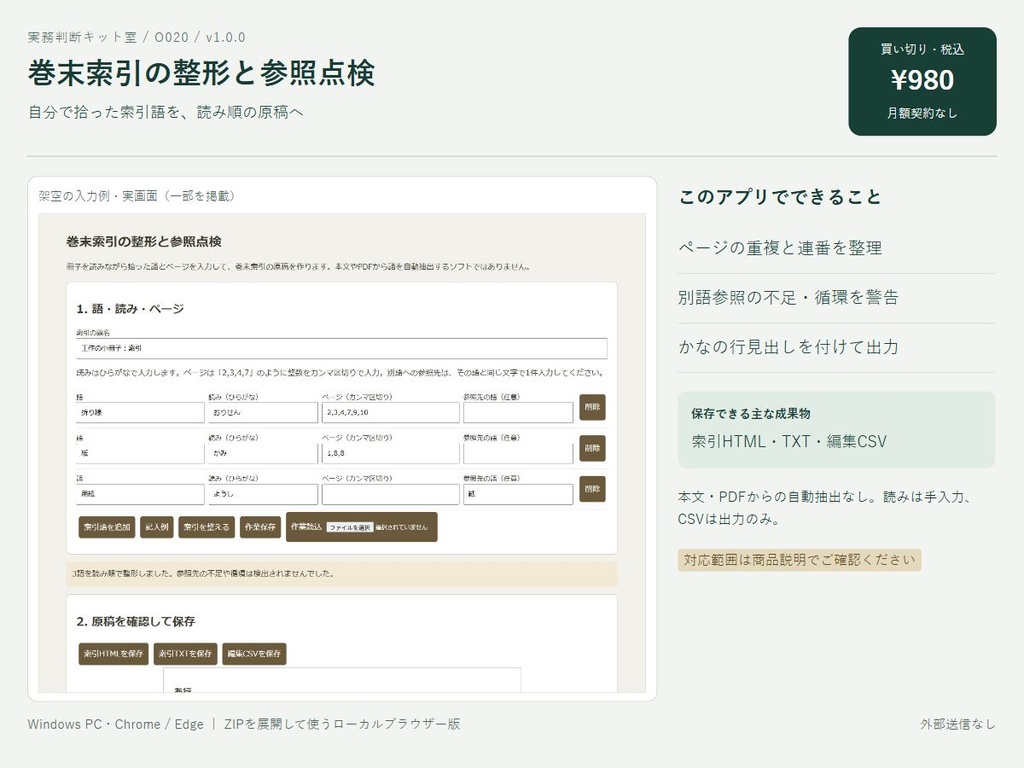This screenshot has height=768, width=1024.
Task: Click the 巻末索引の整形と参照点検 main page title
Action: (x=201, y=73)
